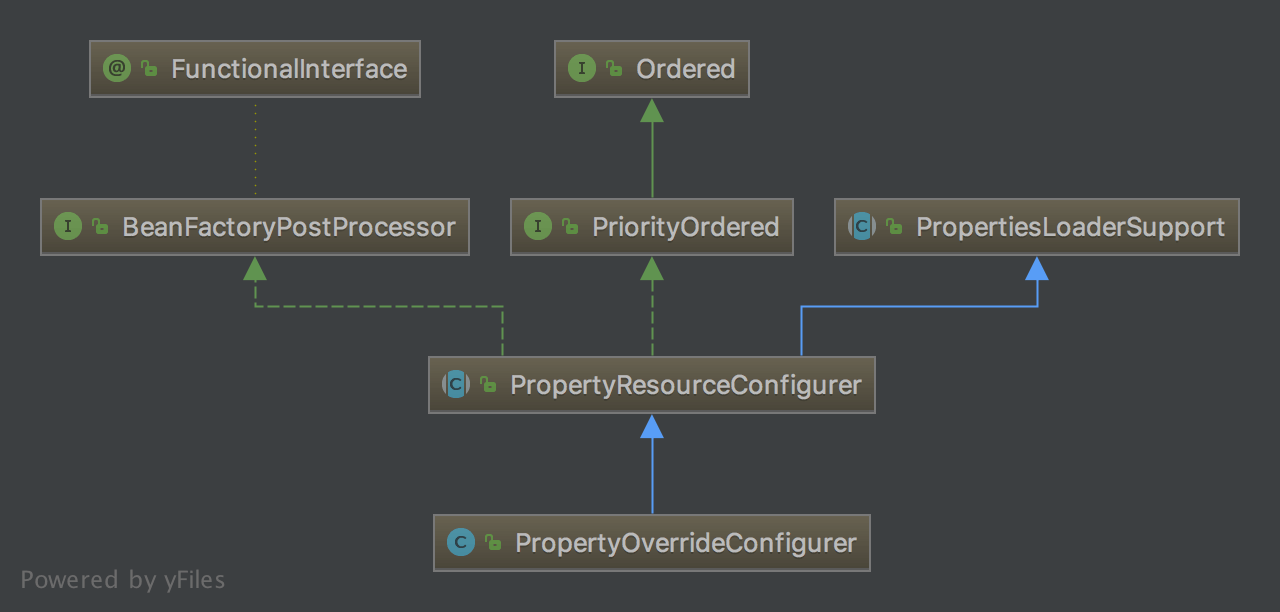1280x612 pixels.
Task: Click the public lock icon beside PropertyOverrideConfigurer
Action: click(x=492, y=543)
